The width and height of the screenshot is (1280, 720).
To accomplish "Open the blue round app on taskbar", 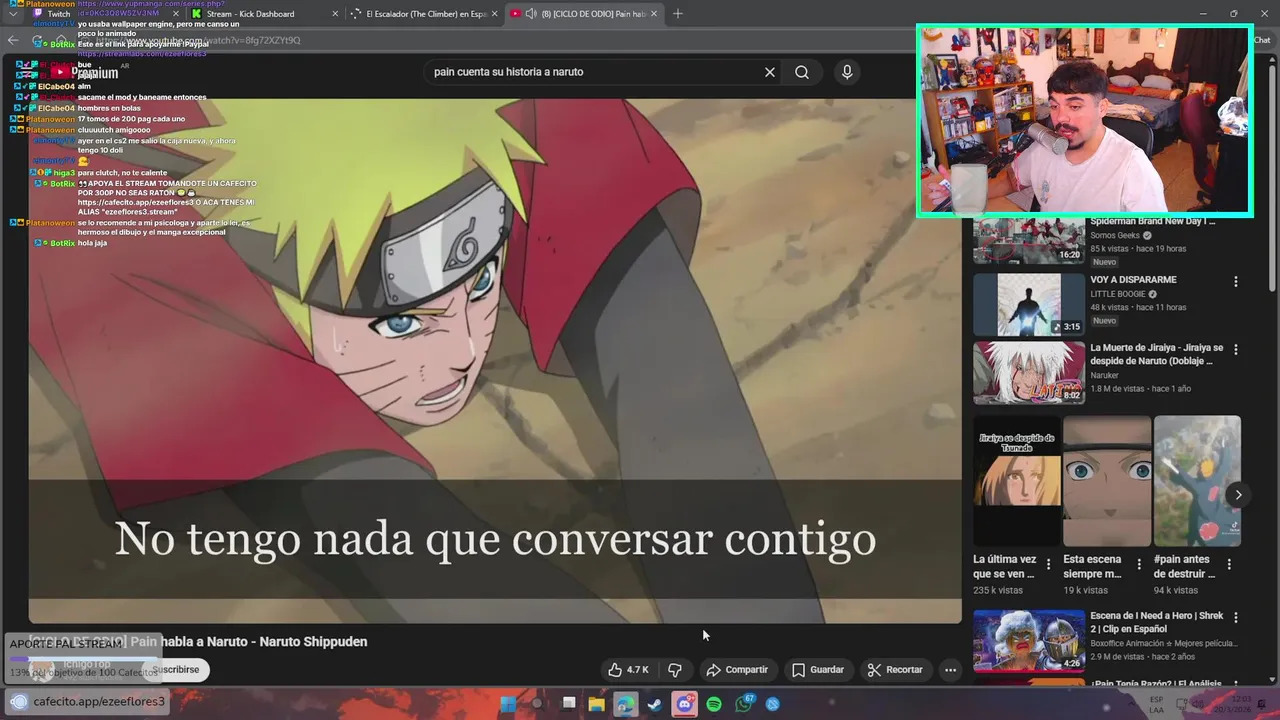I will 773,704.
